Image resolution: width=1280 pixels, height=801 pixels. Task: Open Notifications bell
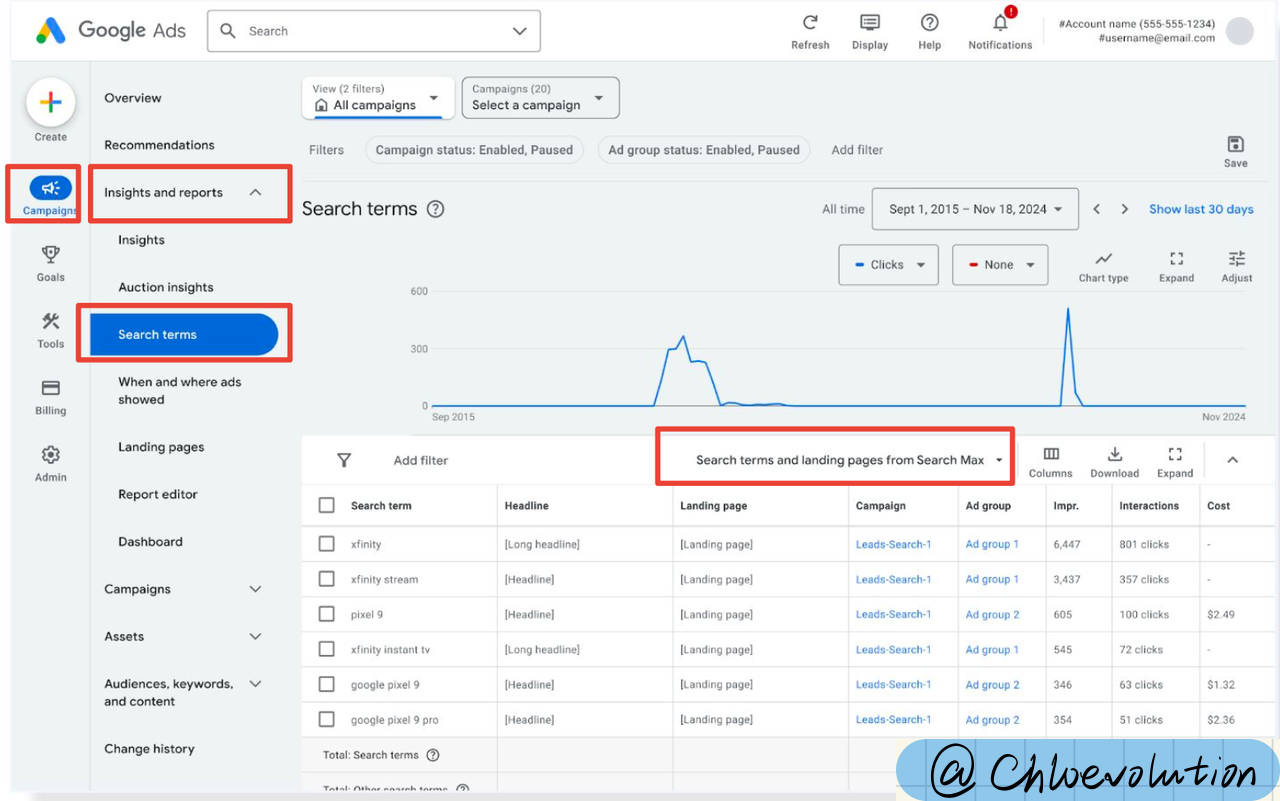pyautogui.click(x=1000, y=22)
